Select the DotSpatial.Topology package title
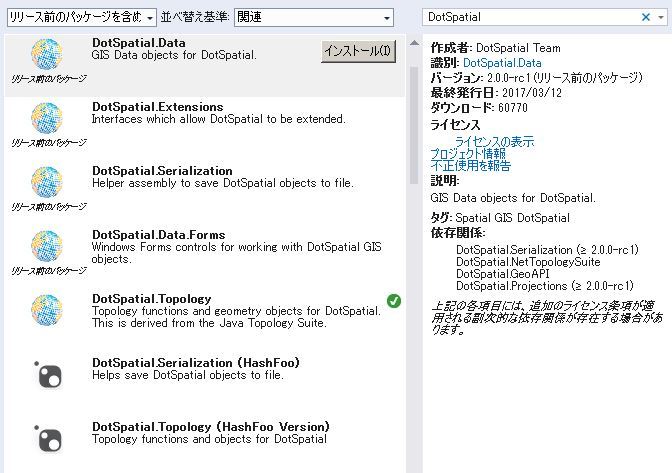This screenshot has height=473, width=672. (x=152, y=299)
